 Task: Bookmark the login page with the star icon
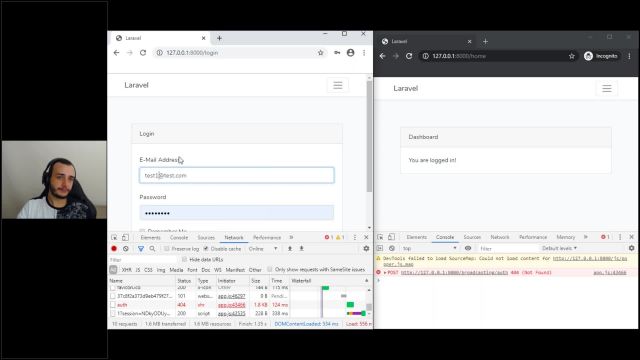[x=320, y=53]
